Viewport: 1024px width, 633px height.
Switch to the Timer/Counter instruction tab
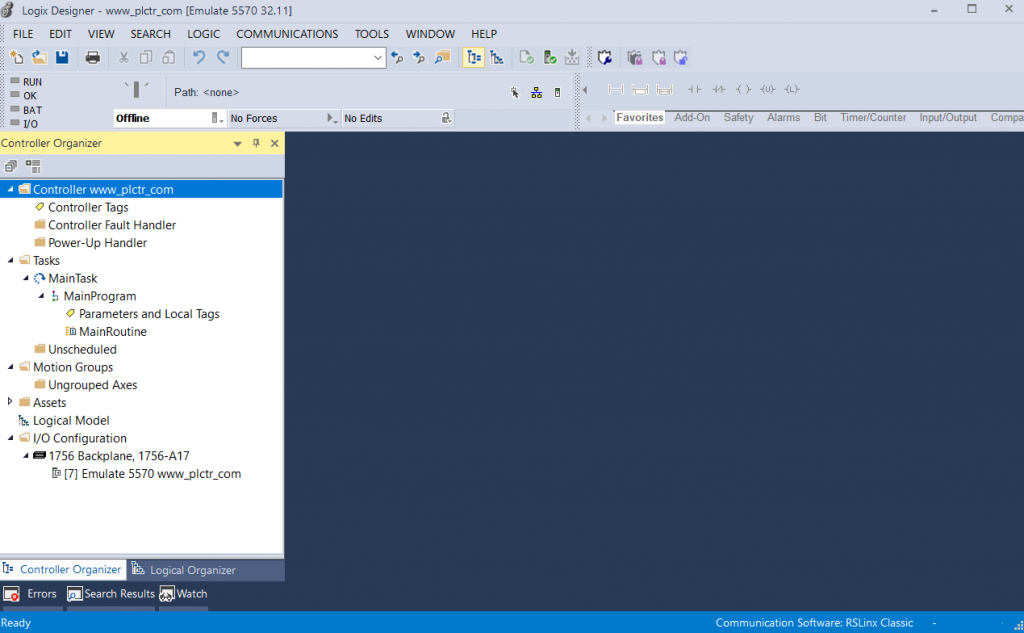872,117
